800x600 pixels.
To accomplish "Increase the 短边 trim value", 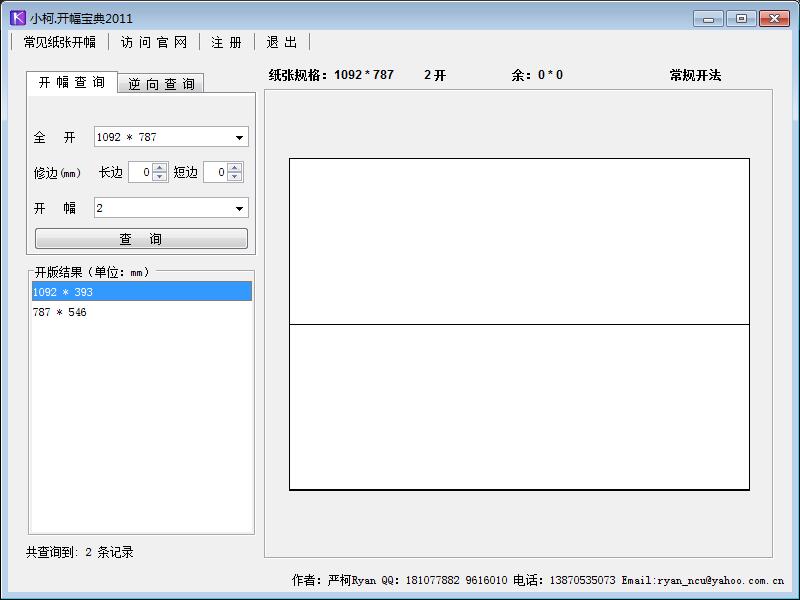I will (235, 167).
